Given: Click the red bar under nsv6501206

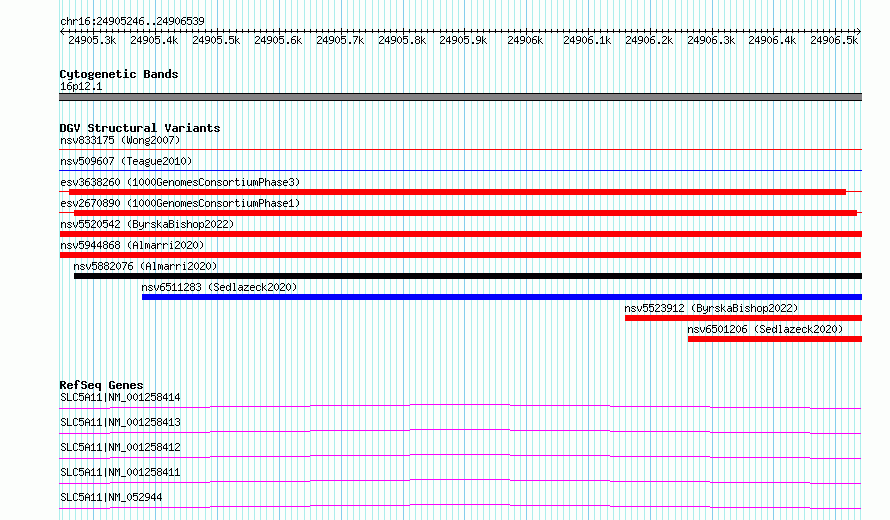Looking at the screenshot, I should (775, 339).
